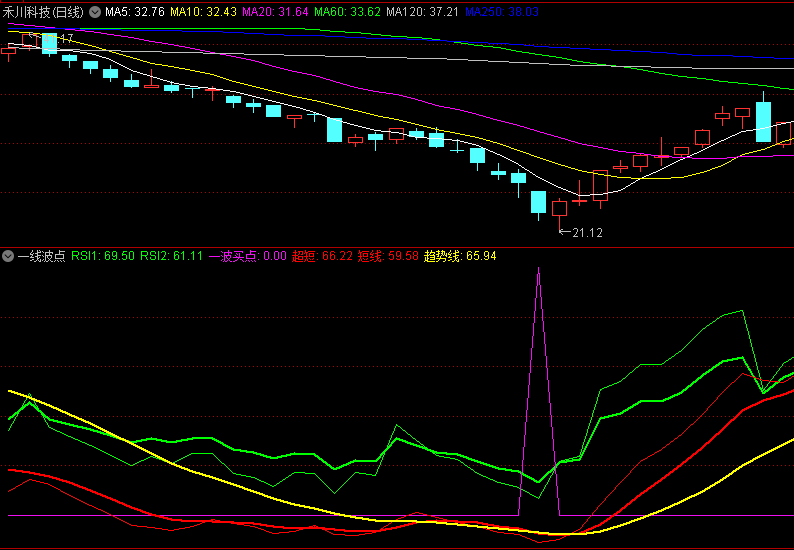Click the MA5: 32.76 label
The width and height of the screenshot is (794, 550).
(x=135, y=12)
